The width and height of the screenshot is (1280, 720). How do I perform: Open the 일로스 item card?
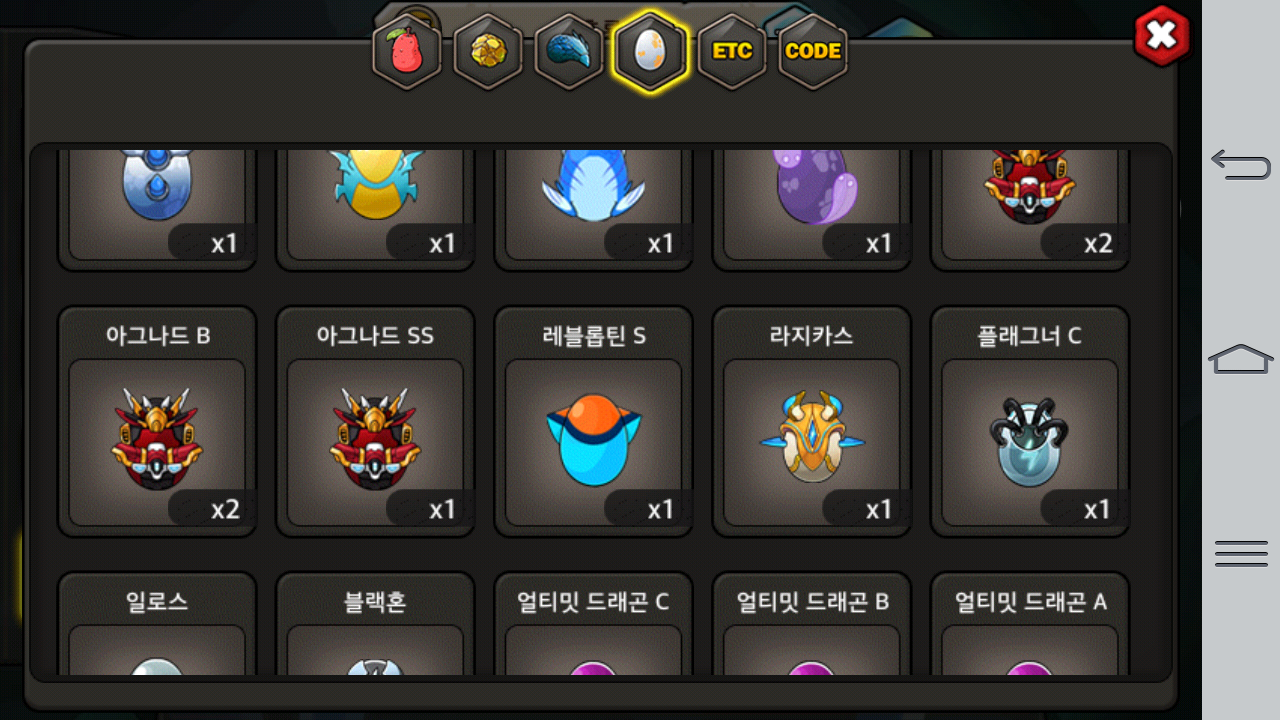tap(157, 624)
